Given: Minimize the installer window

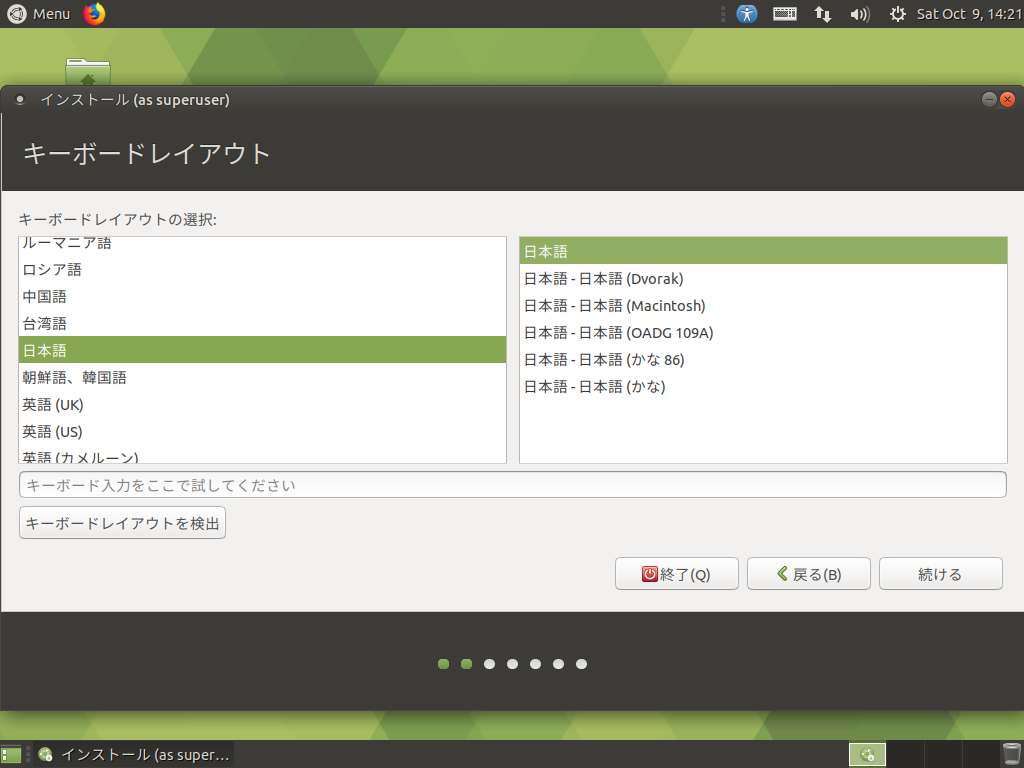Looking at the screenshot, I should pyautogui.click(x=989, y=99).
